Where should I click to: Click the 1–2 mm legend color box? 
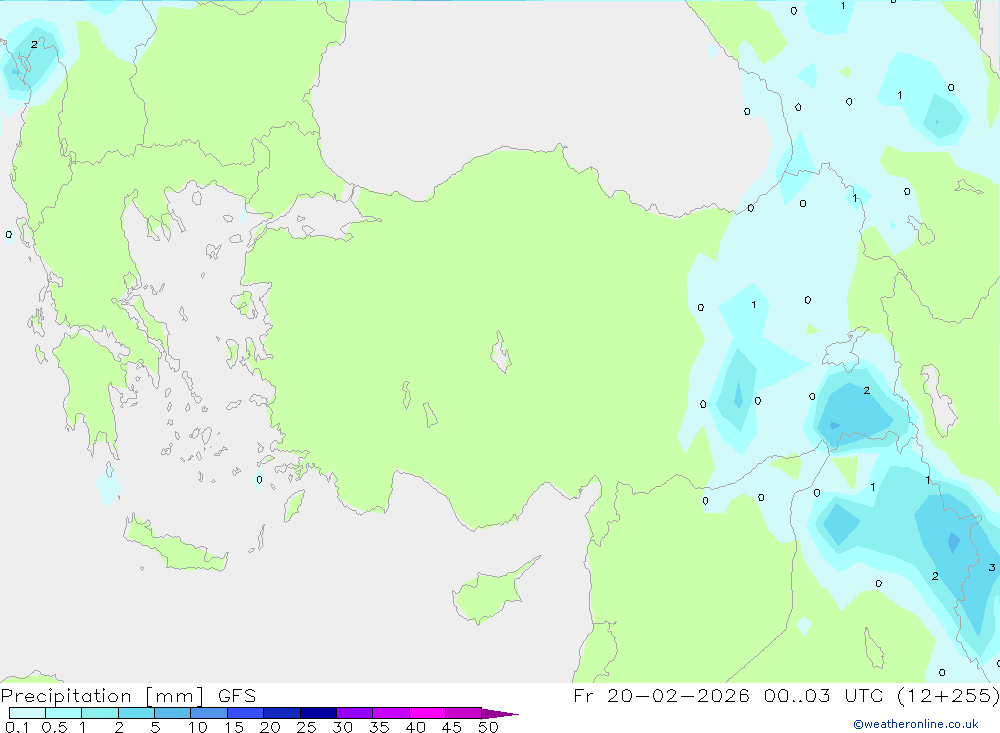point(100,713)
